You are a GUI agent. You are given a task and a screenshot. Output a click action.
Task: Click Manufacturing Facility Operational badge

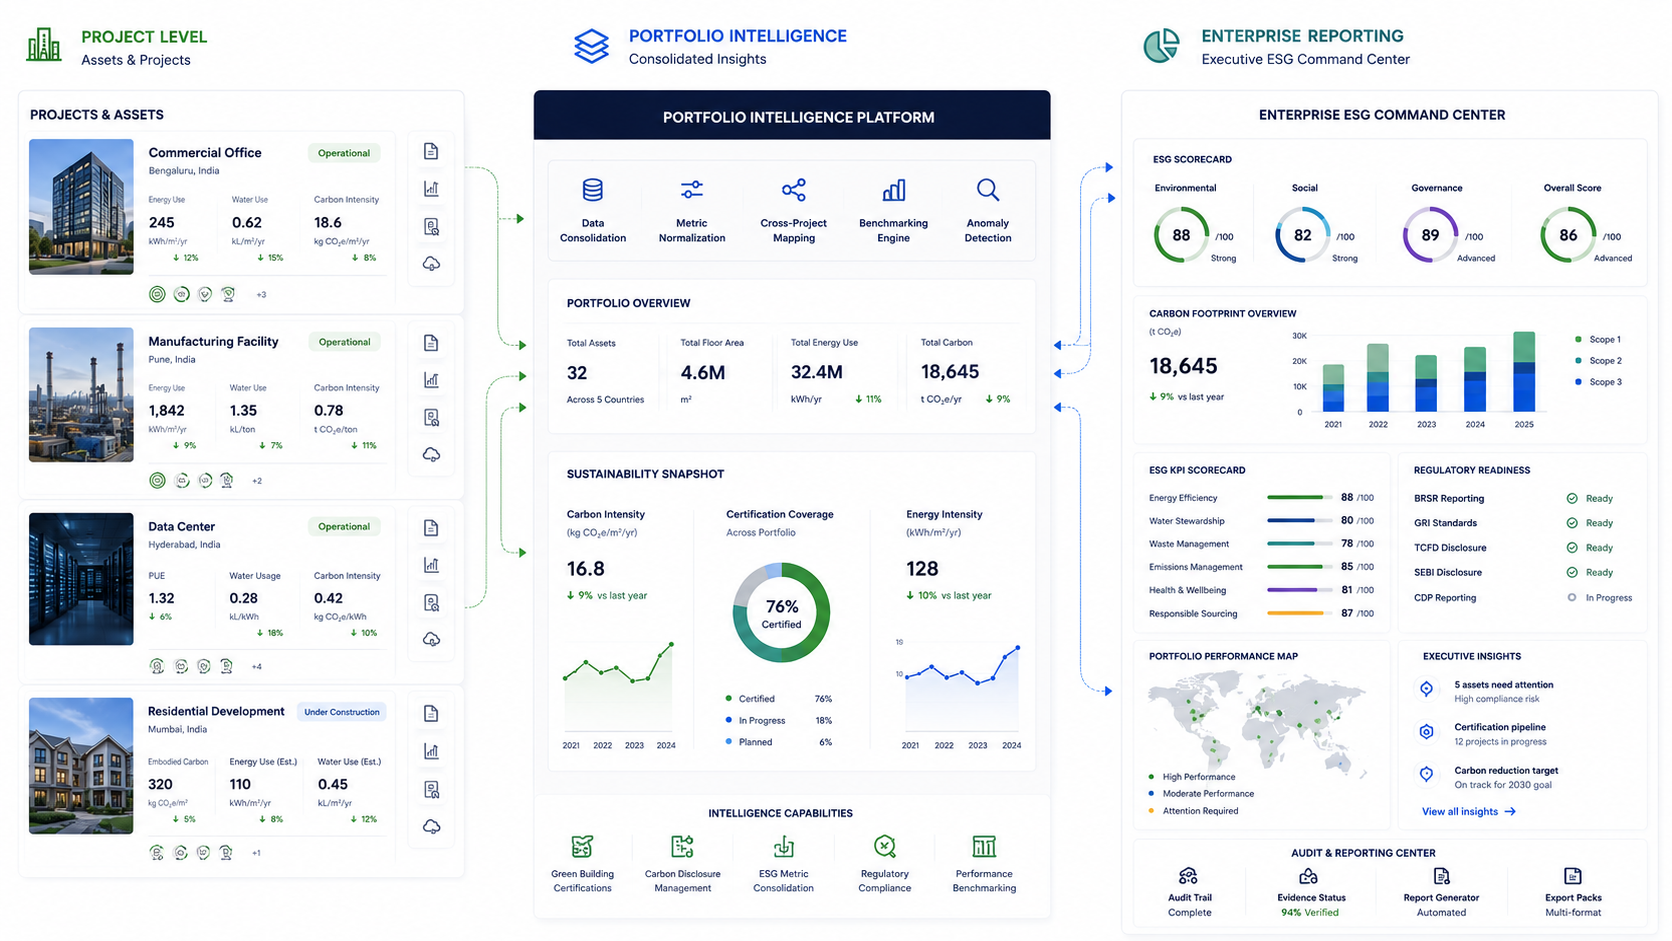[x=344, y=342]
